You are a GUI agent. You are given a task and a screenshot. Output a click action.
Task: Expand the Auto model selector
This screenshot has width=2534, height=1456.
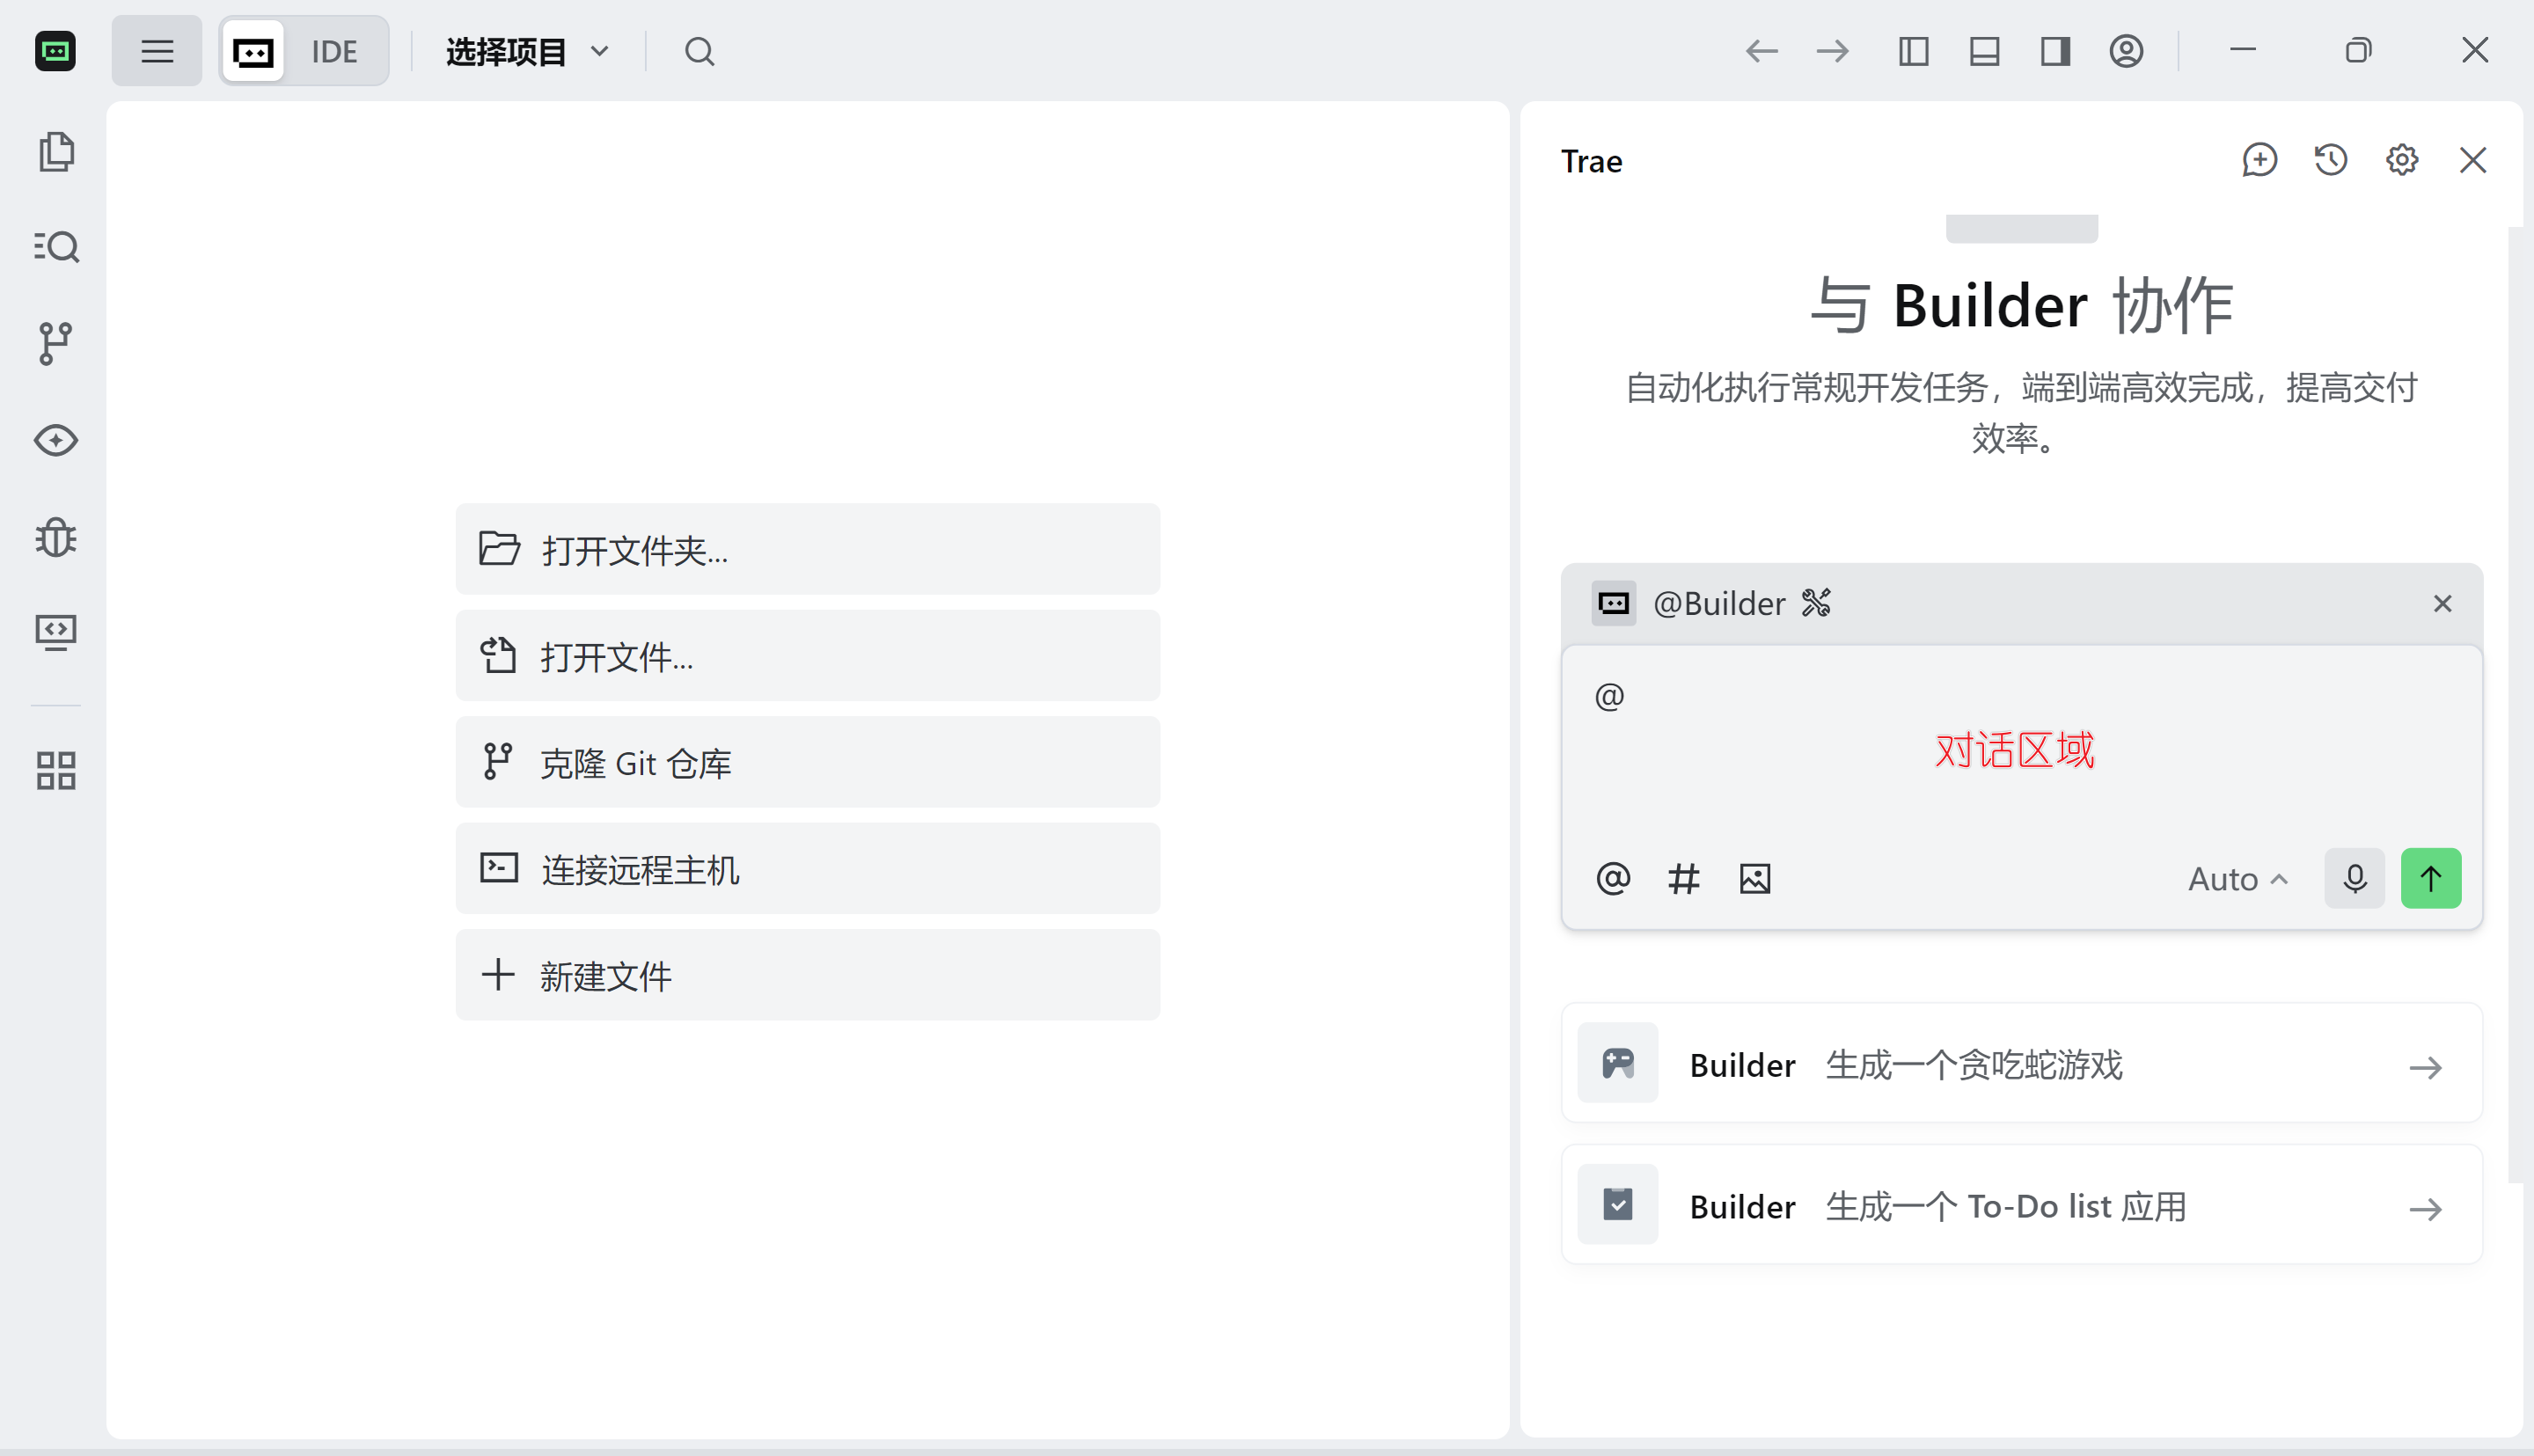pos(2238,879)
